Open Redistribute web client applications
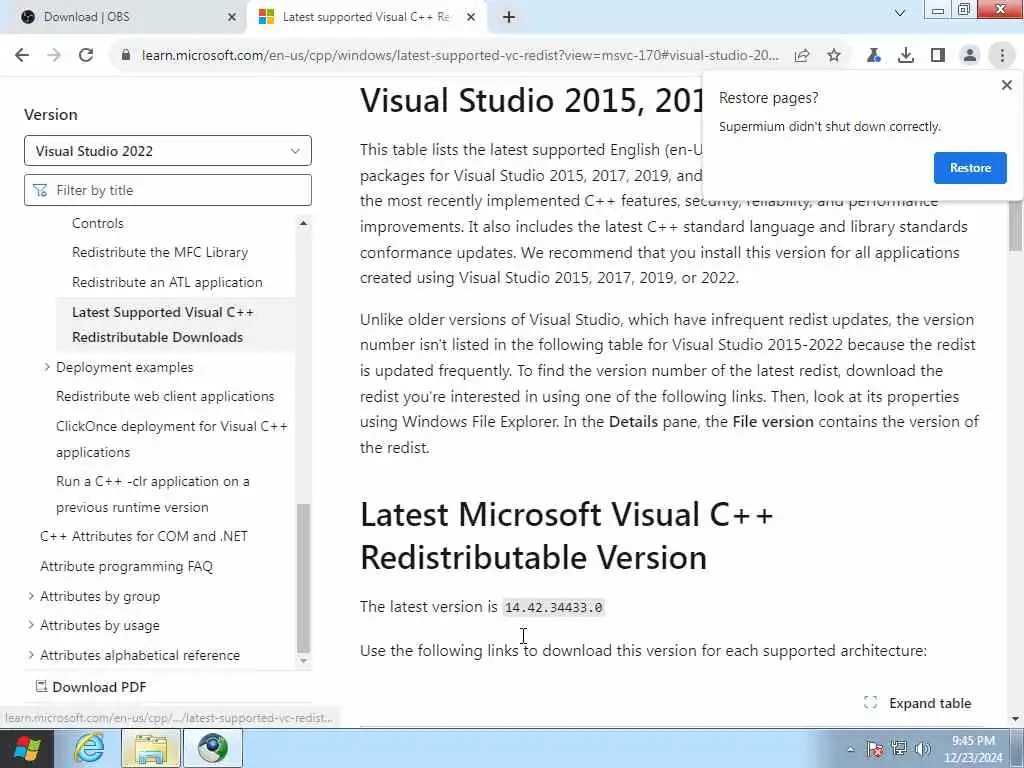 pos(165,396)
